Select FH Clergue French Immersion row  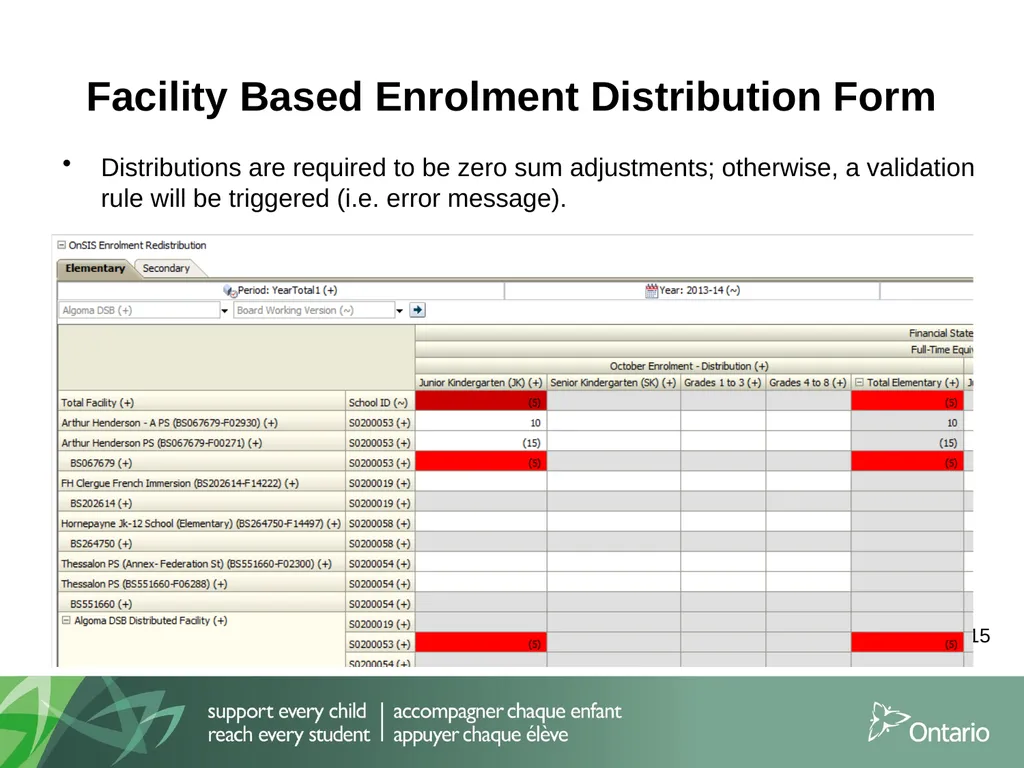201,483
